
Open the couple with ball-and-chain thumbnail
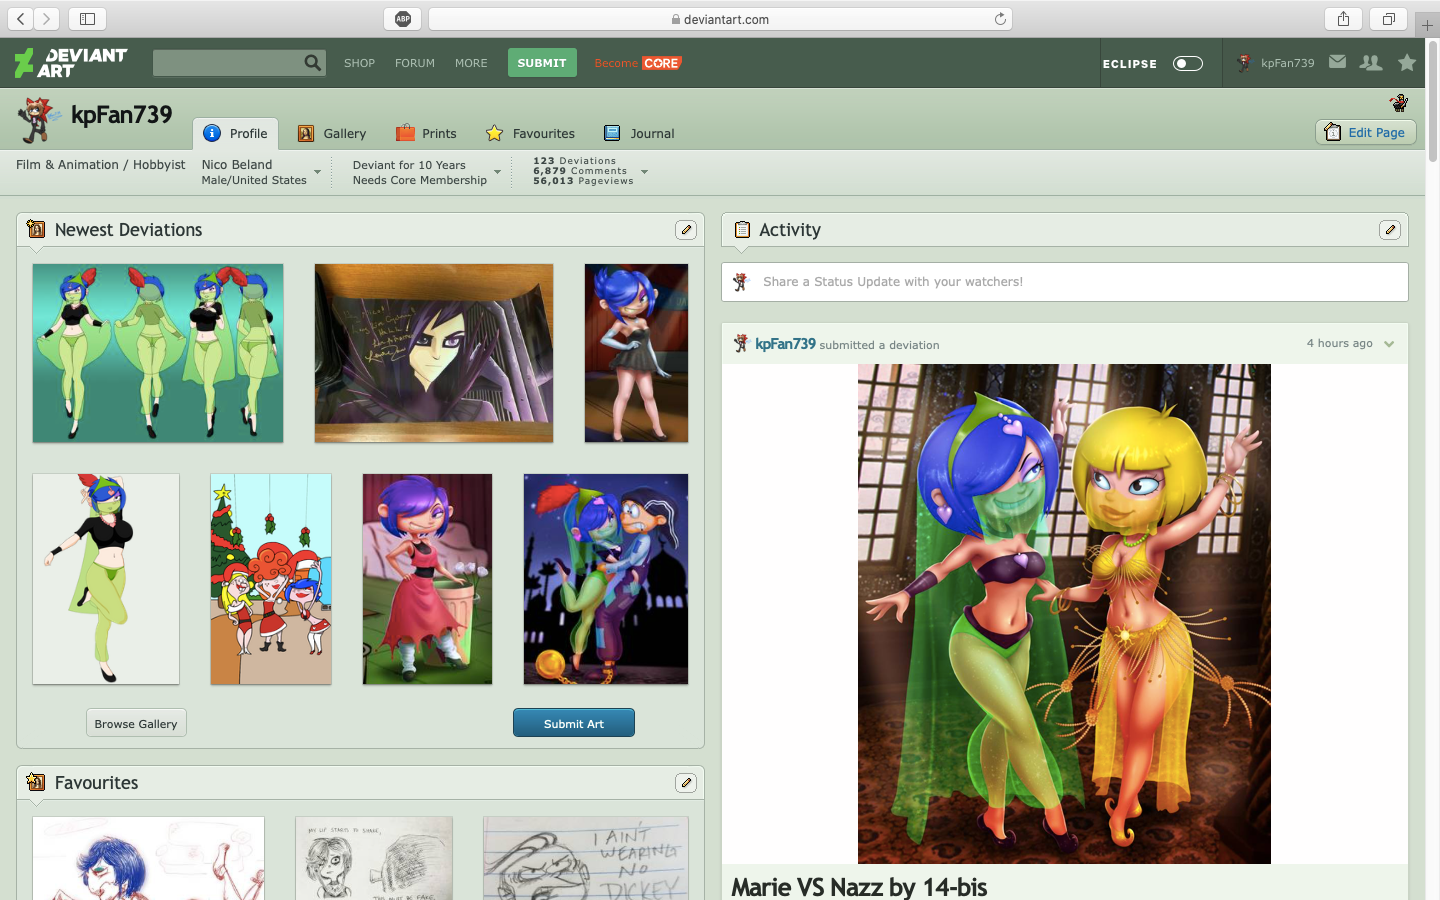pos(606,579)
